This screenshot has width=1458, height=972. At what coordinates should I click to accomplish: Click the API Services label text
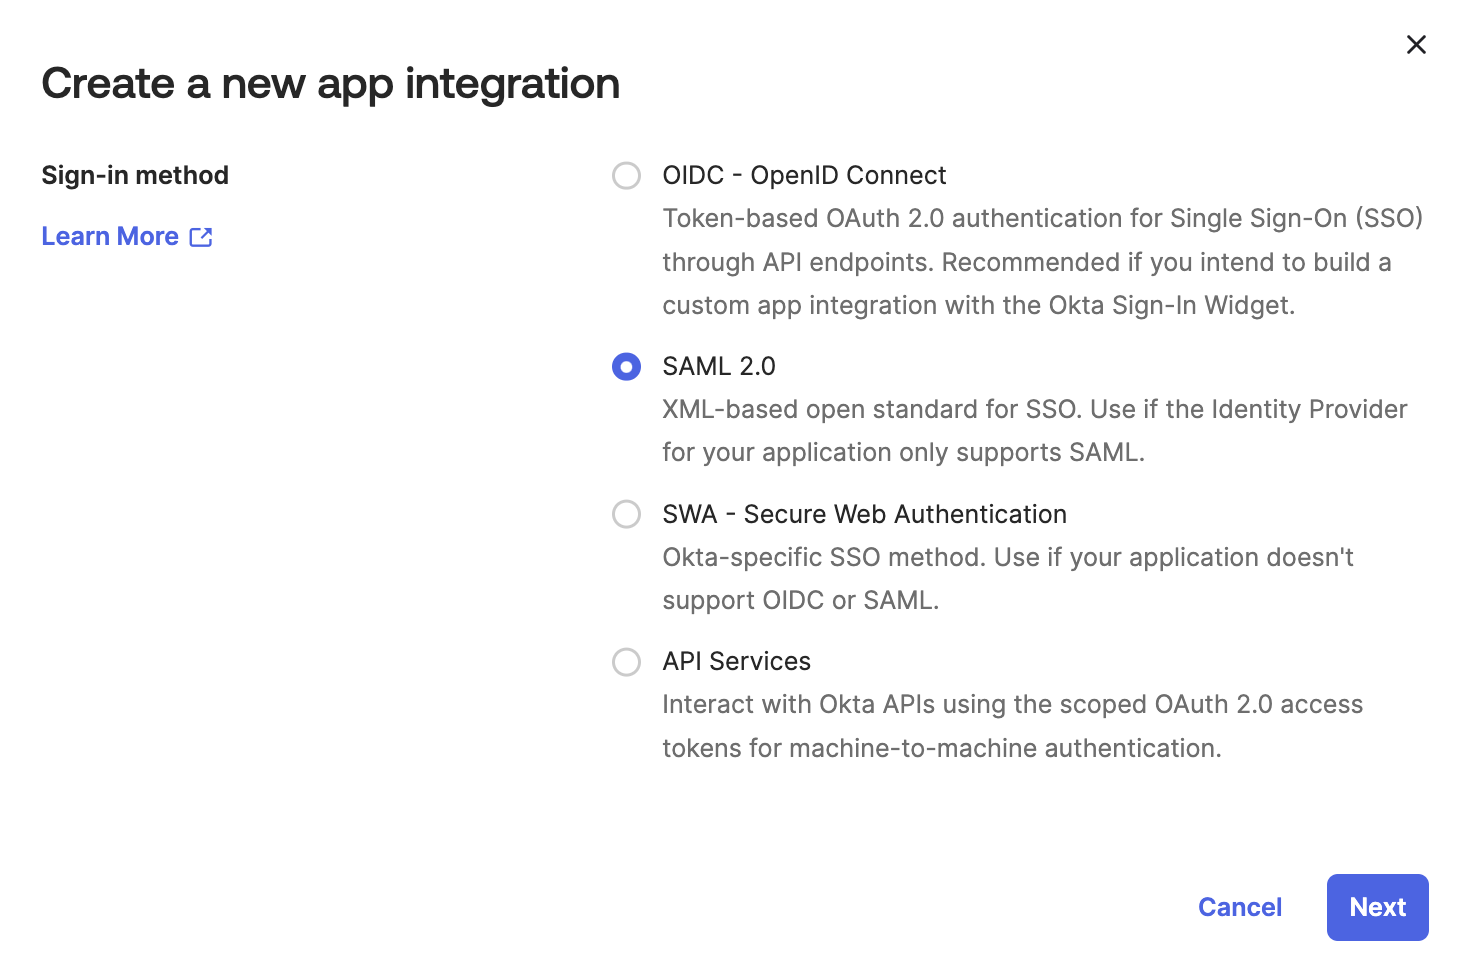[736, 661]
